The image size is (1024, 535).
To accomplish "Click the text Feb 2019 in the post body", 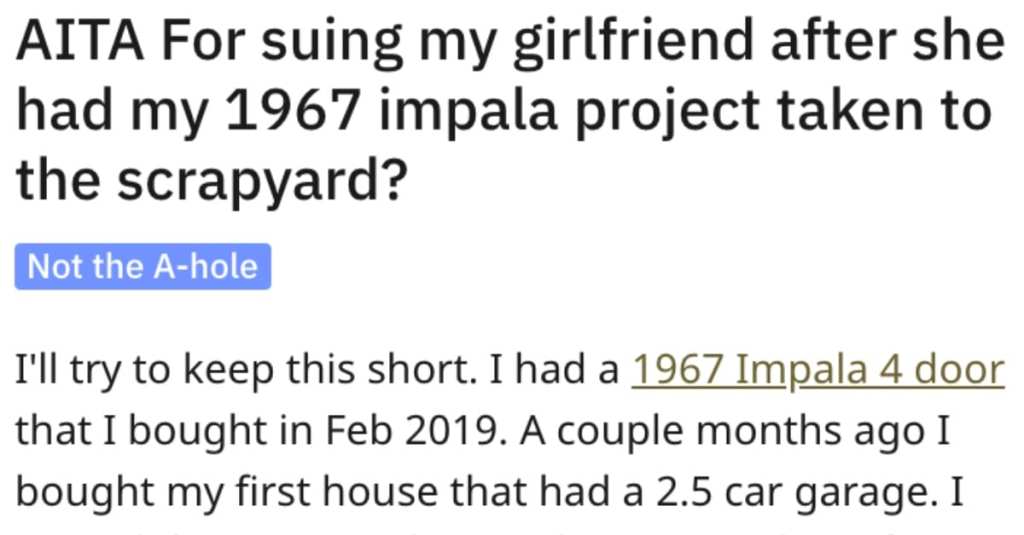I will tap(413, 432).
